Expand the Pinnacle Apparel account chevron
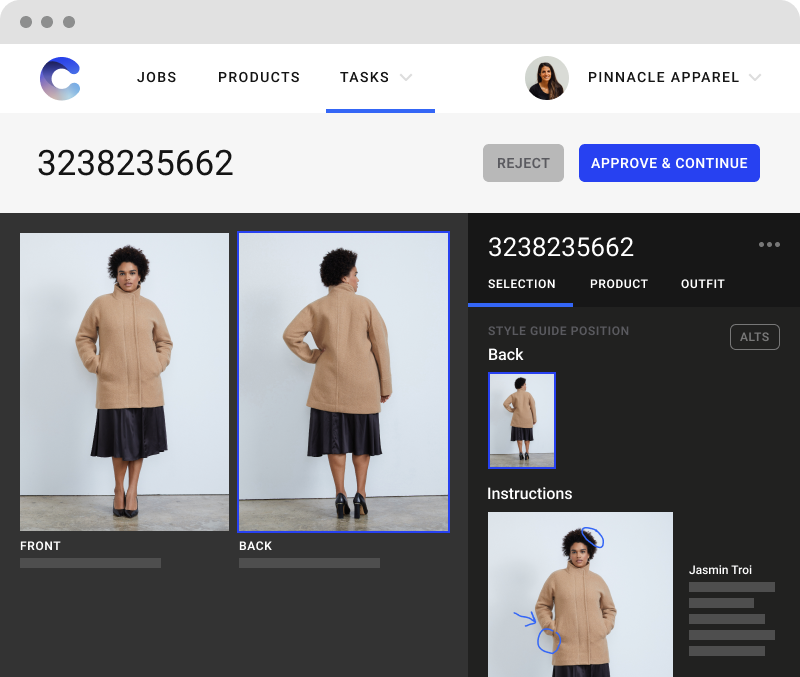Screen dimensions: 800x677 (x=755, y=78)
